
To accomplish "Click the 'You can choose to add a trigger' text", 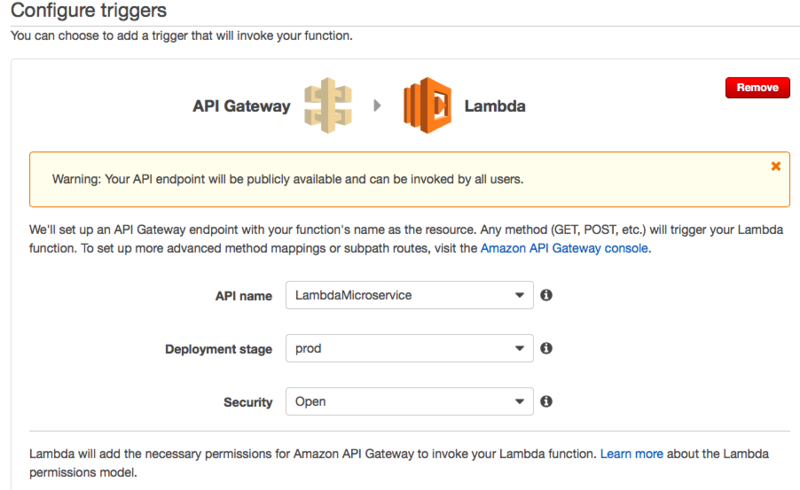I will point(182,36).
